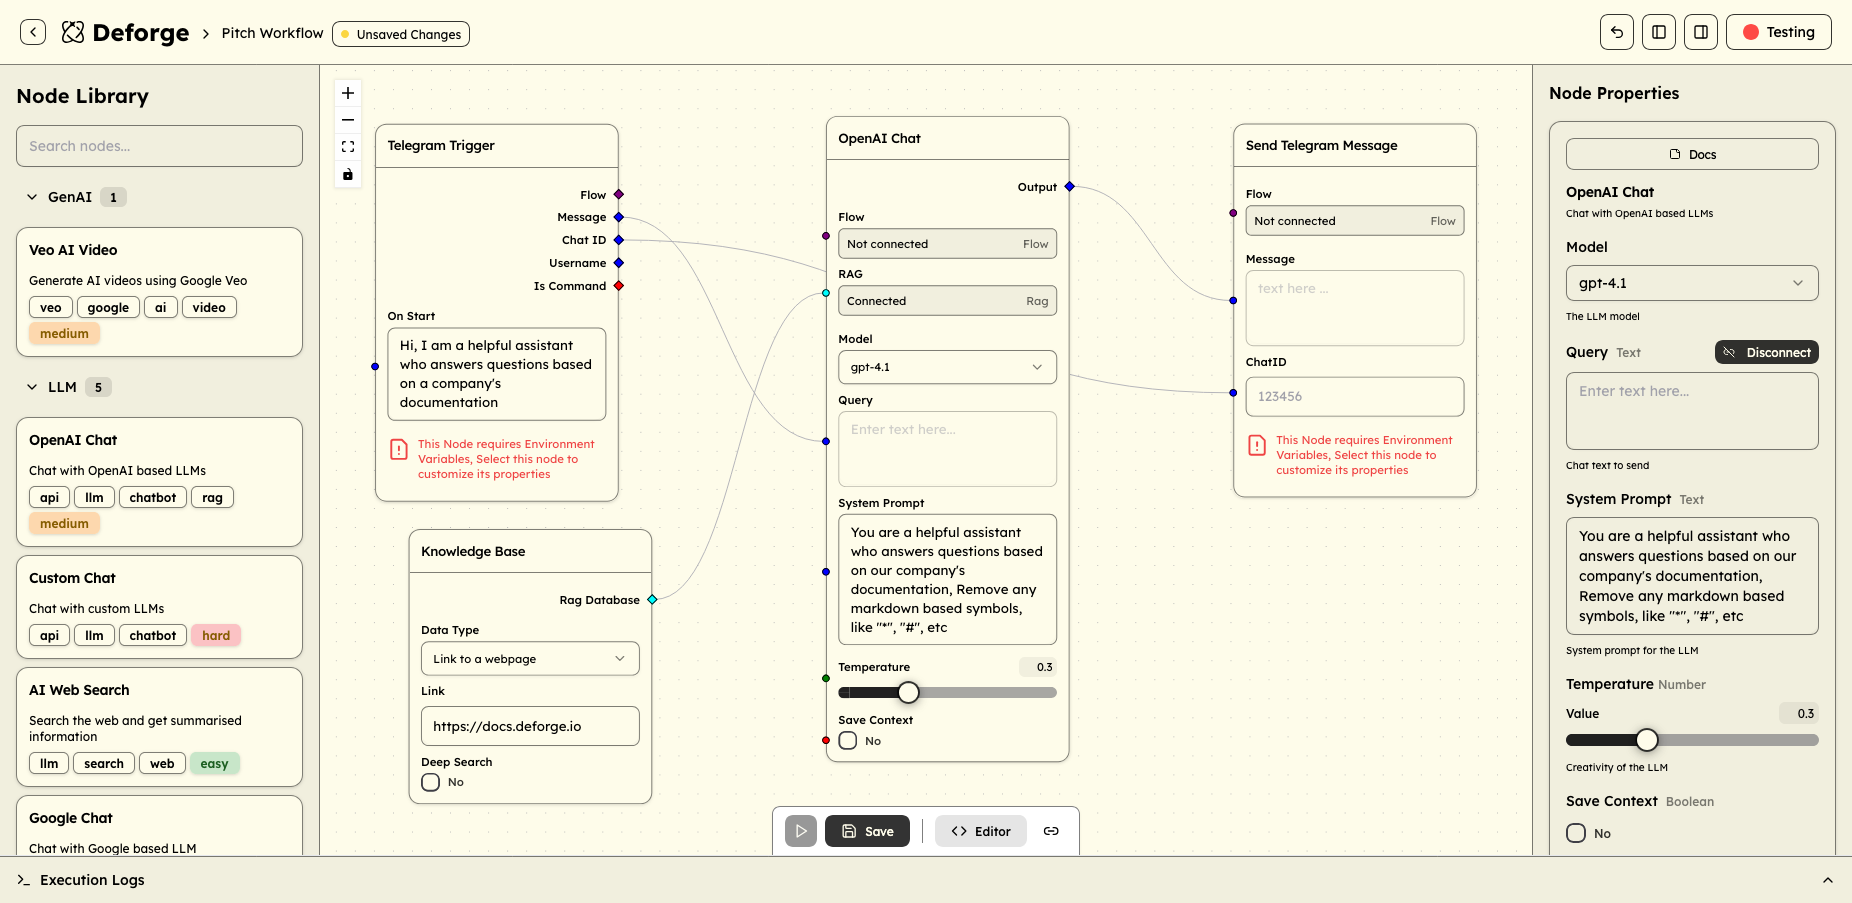1852x903 pixels.
Task: Open the Model dropdown in Node Properties
Action: [1691, 283]
